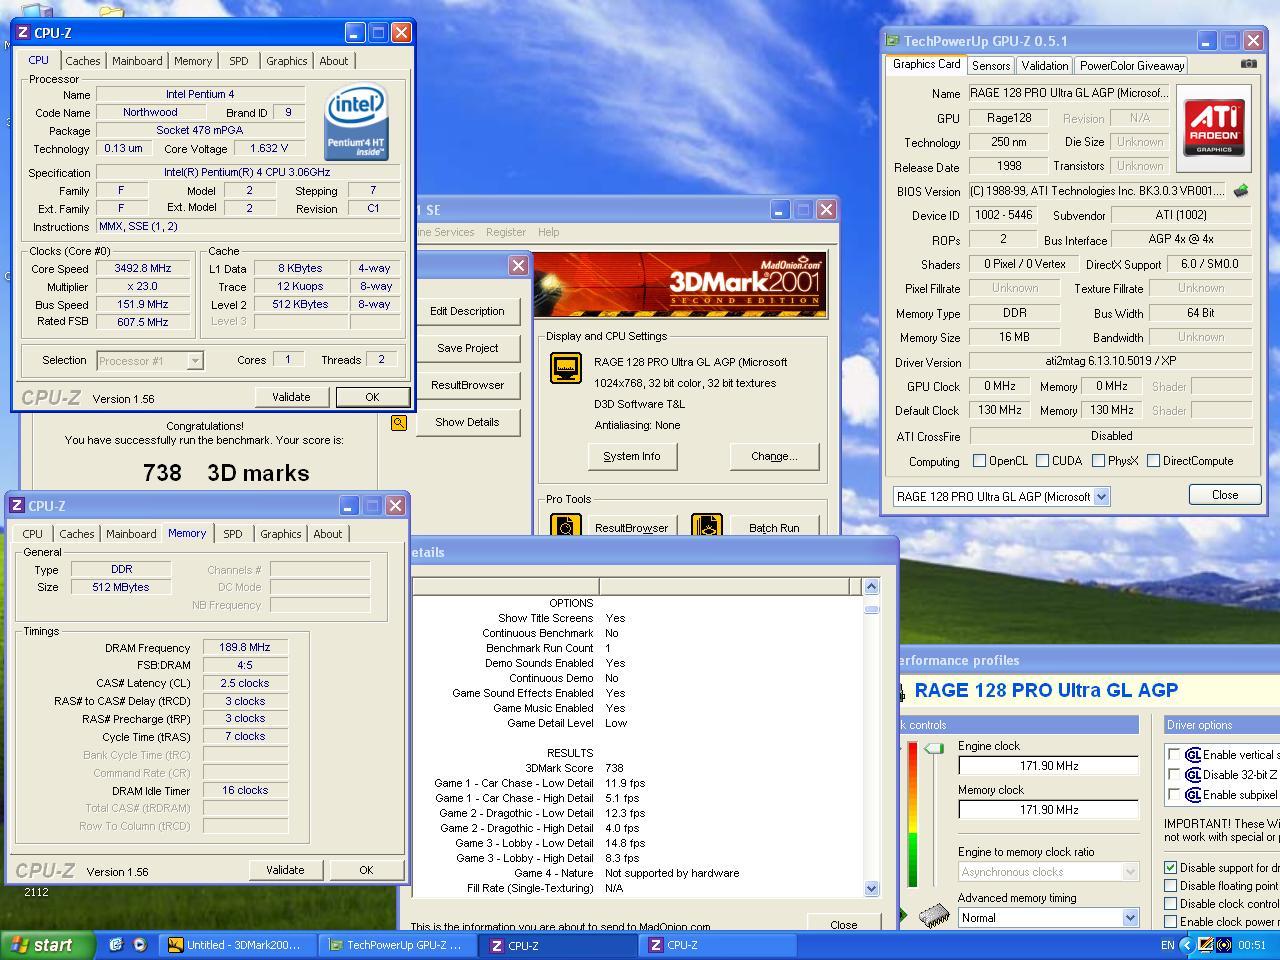This screenshot has height=960, width=1280.
Task: Click the Show Desktop quick launch icon
Action: (x=117, y=944)
